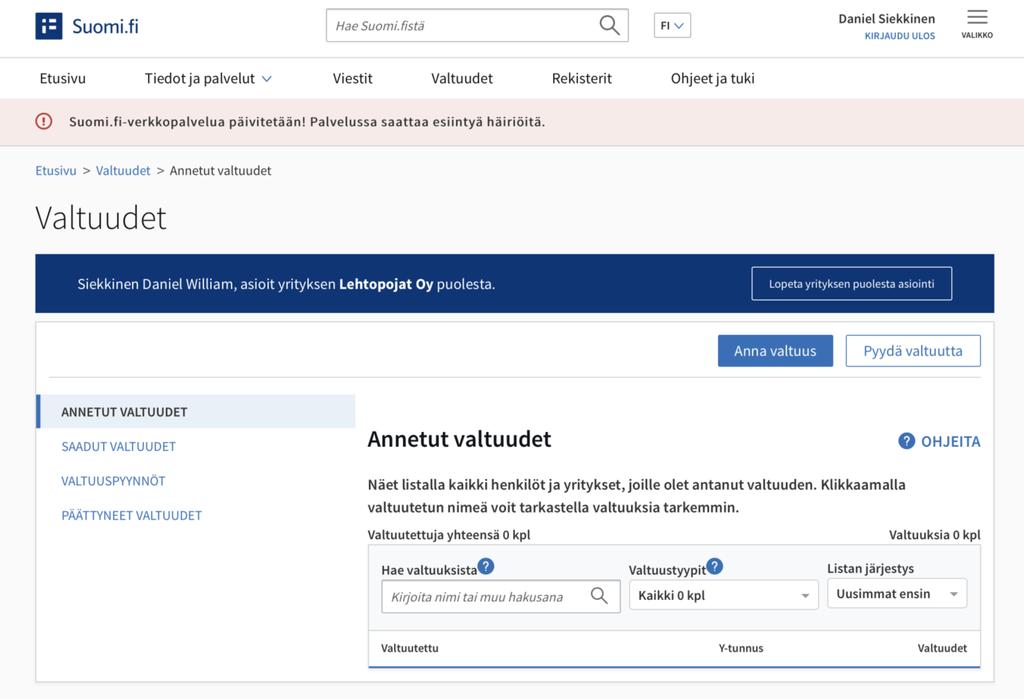Click the magnifier icon in Hae Suomi.fistä search
The height and width of the screenshot is (699, 1024).
point(609,25)
